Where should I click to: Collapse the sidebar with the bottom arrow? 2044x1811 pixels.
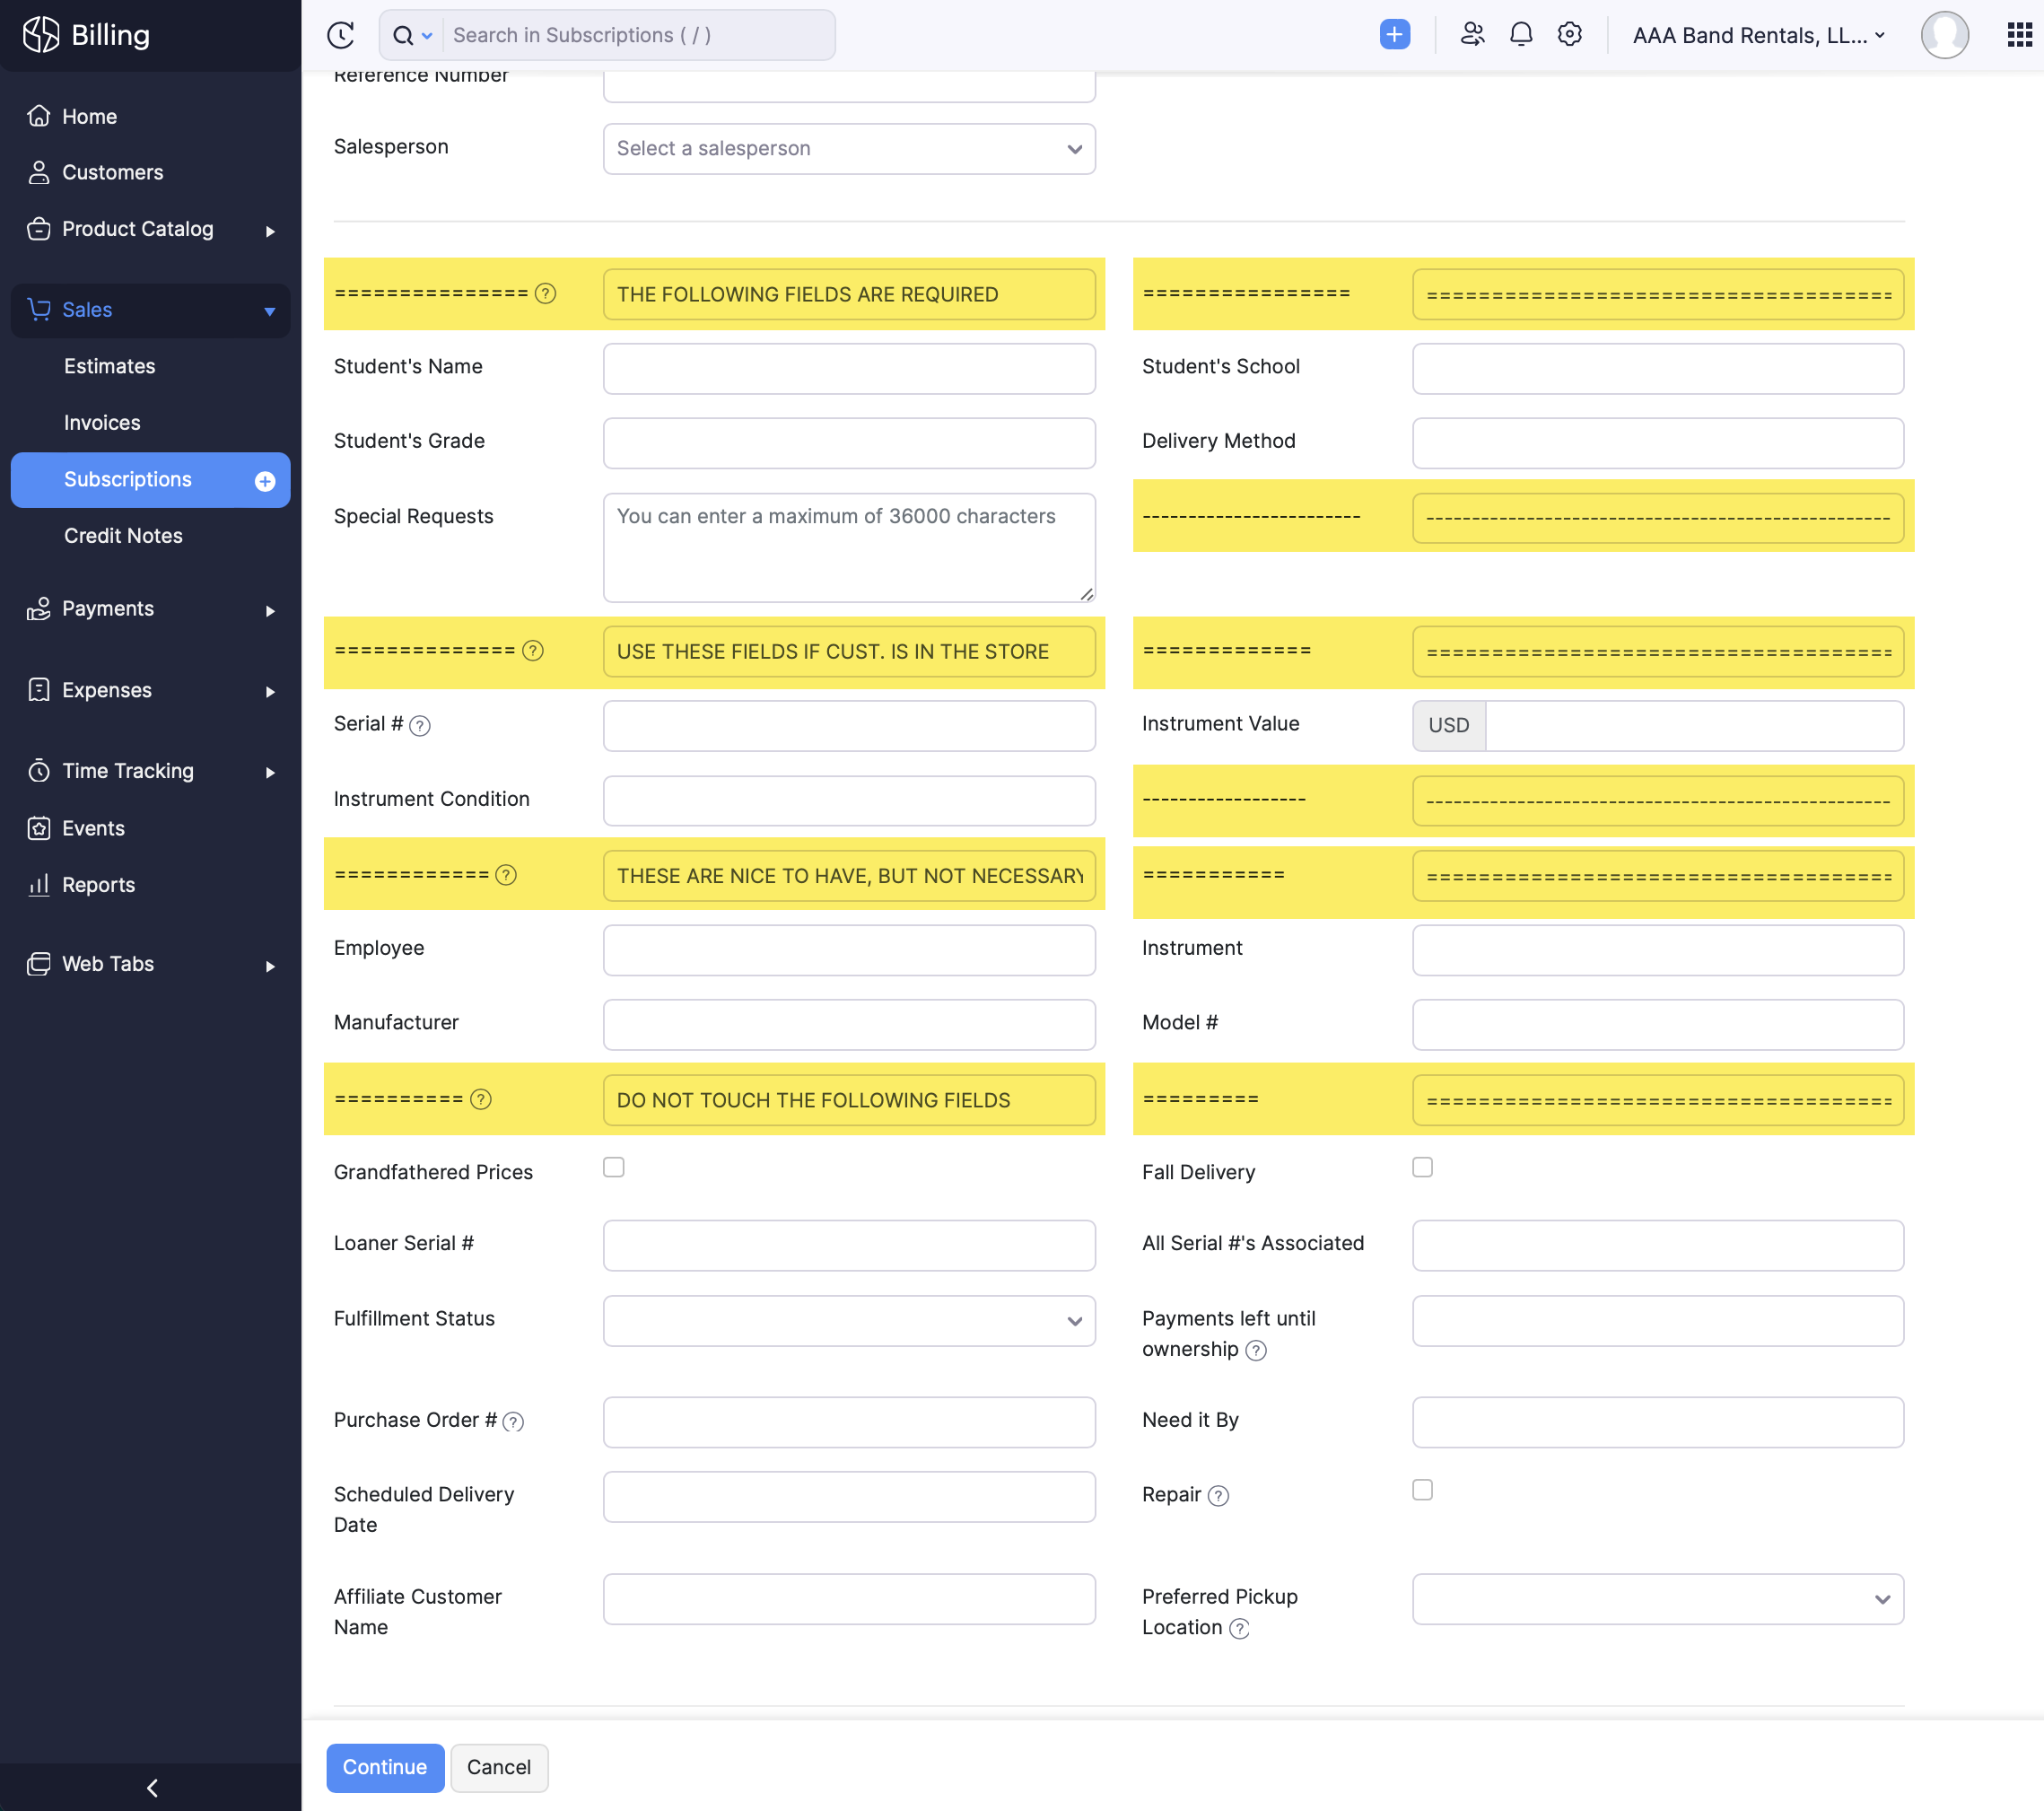pyautogui.click(x=152, y=1787)
